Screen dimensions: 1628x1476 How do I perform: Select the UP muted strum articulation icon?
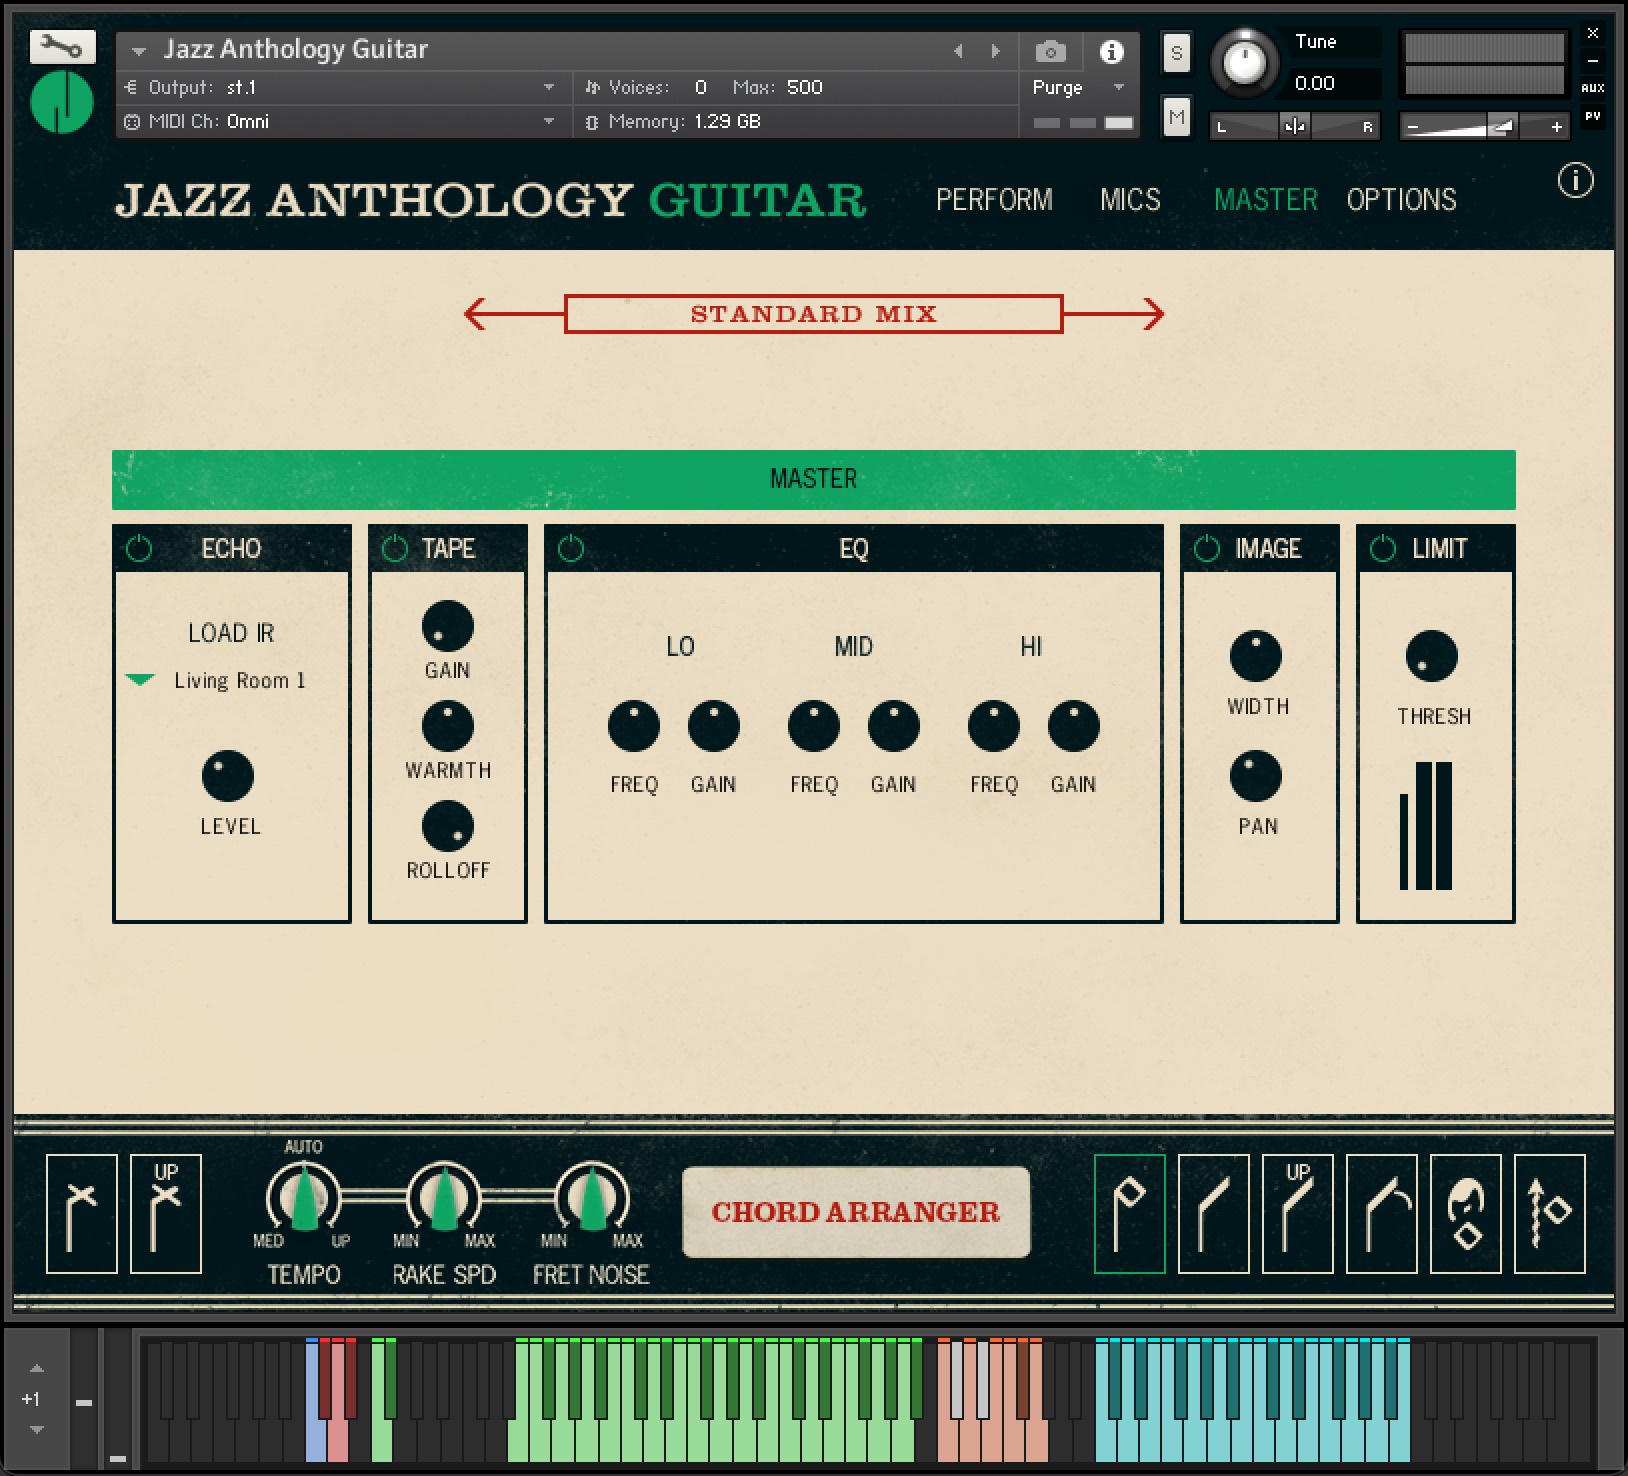pyautogui.click(x=166, y=1213)
